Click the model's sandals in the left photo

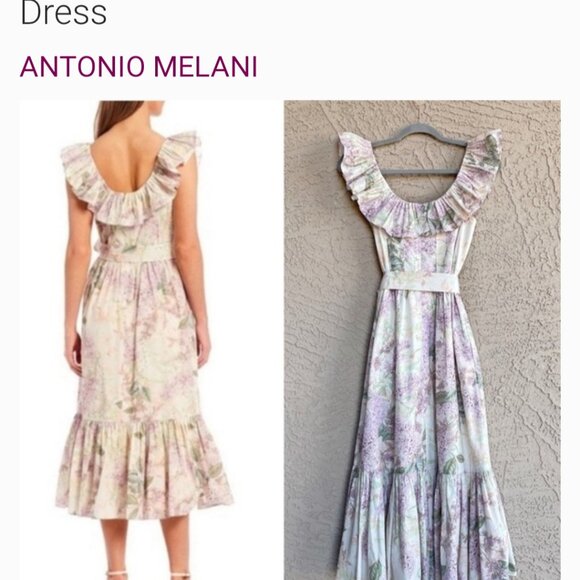pyautogui.click(x=148, y=575)
